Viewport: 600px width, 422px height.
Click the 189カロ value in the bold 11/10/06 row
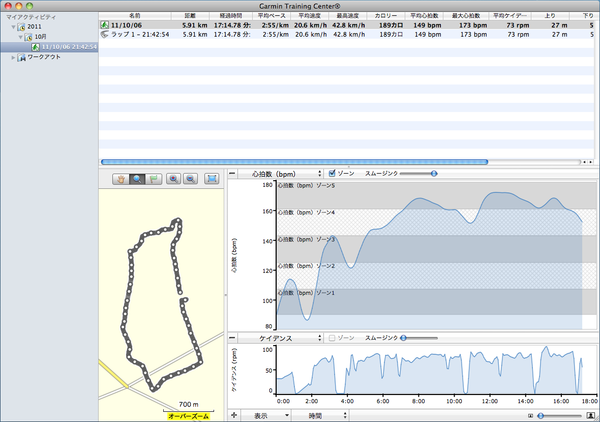click(x=391, y=25)
